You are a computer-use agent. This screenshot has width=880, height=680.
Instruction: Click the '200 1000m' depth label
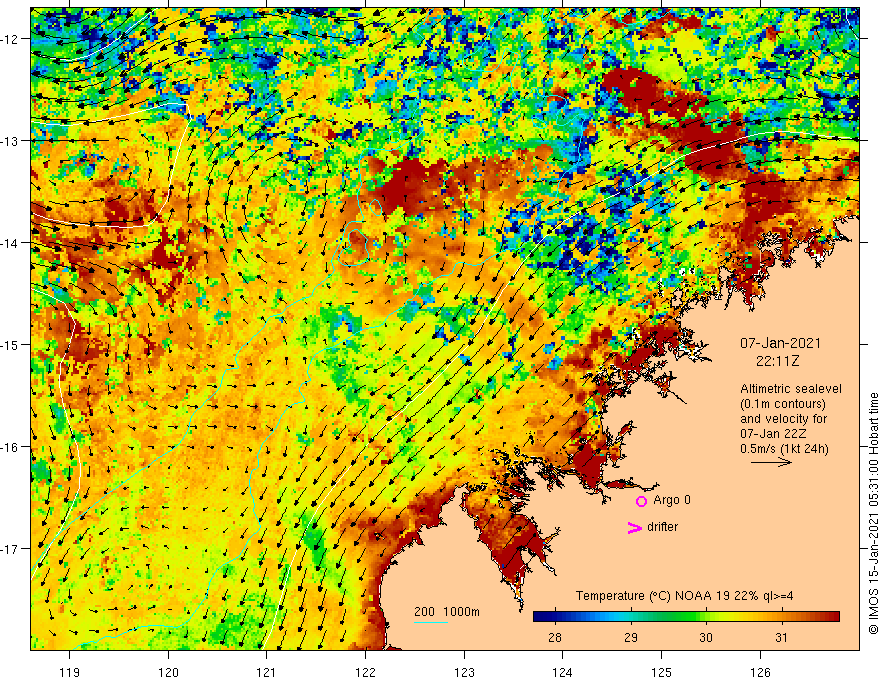pyautogui.click(x=447, y=612)
